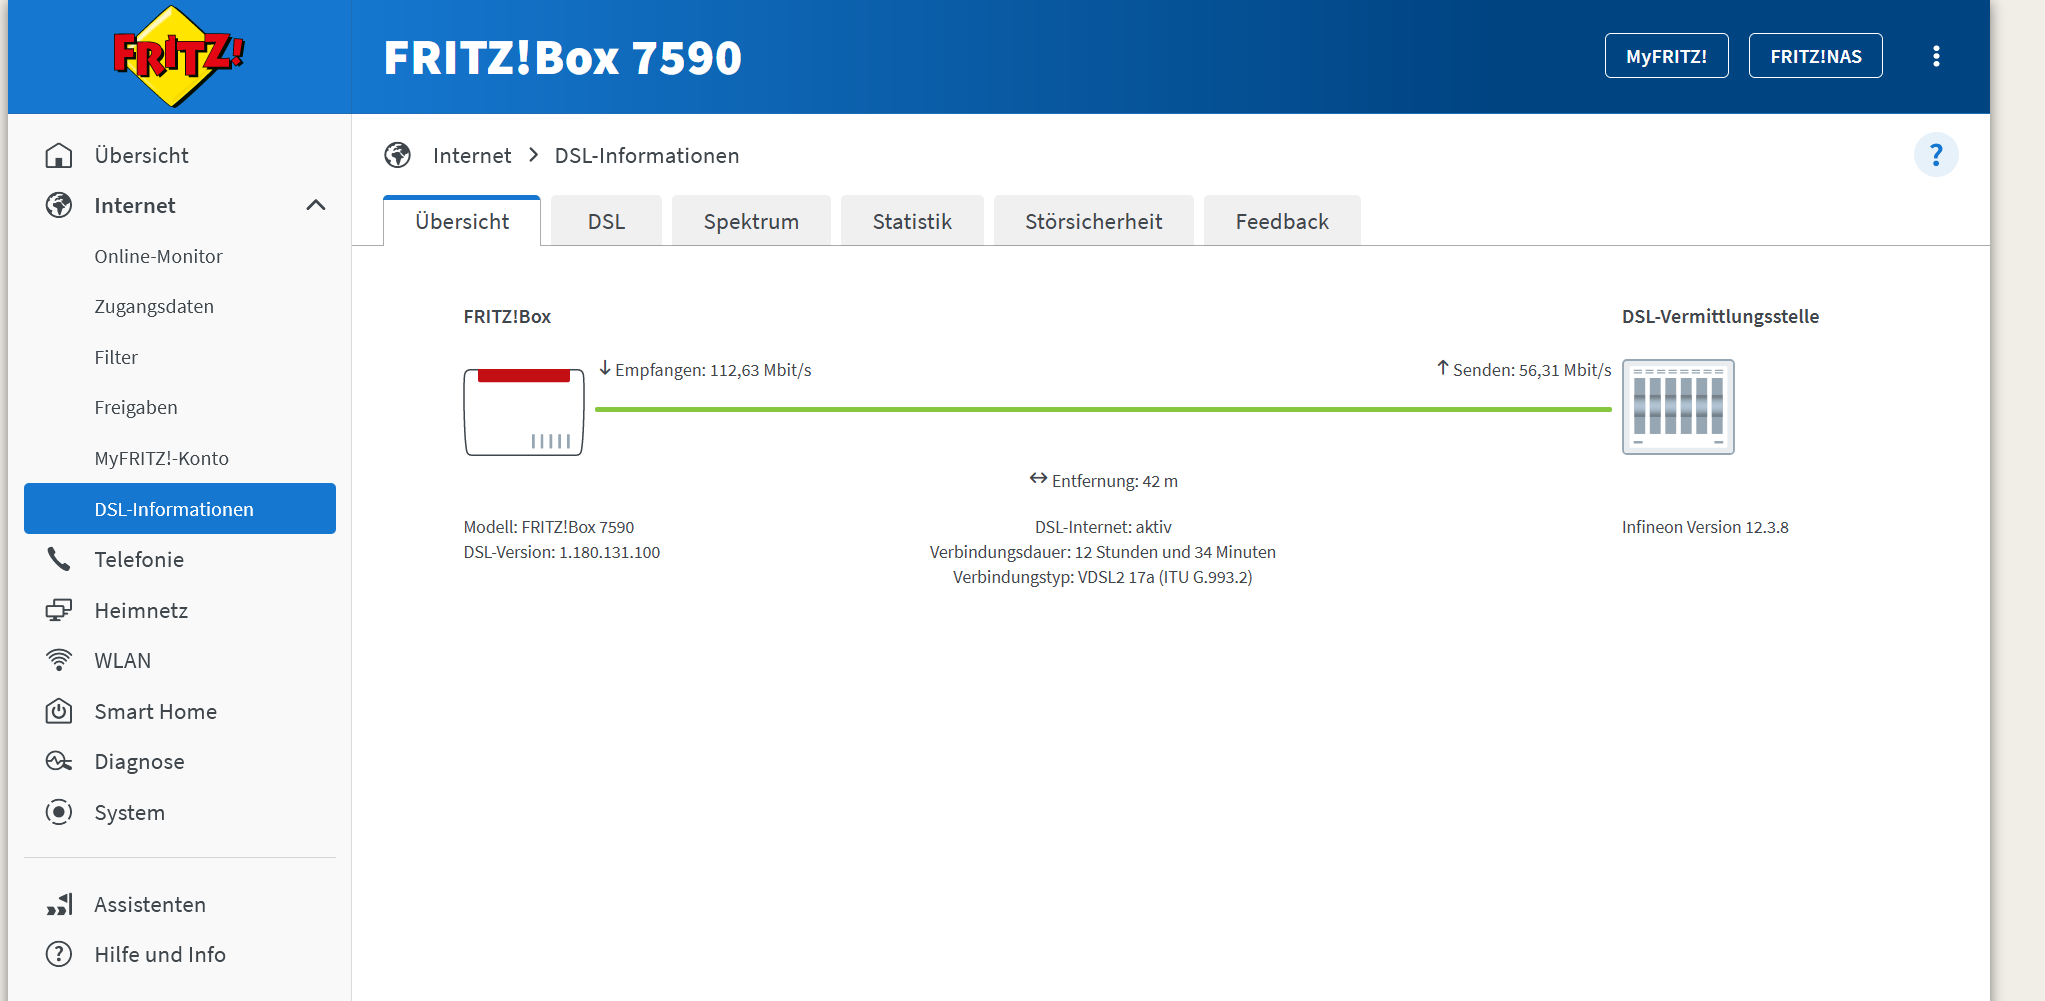Click the System gear icon
2045x1001 pixels.
59,812
